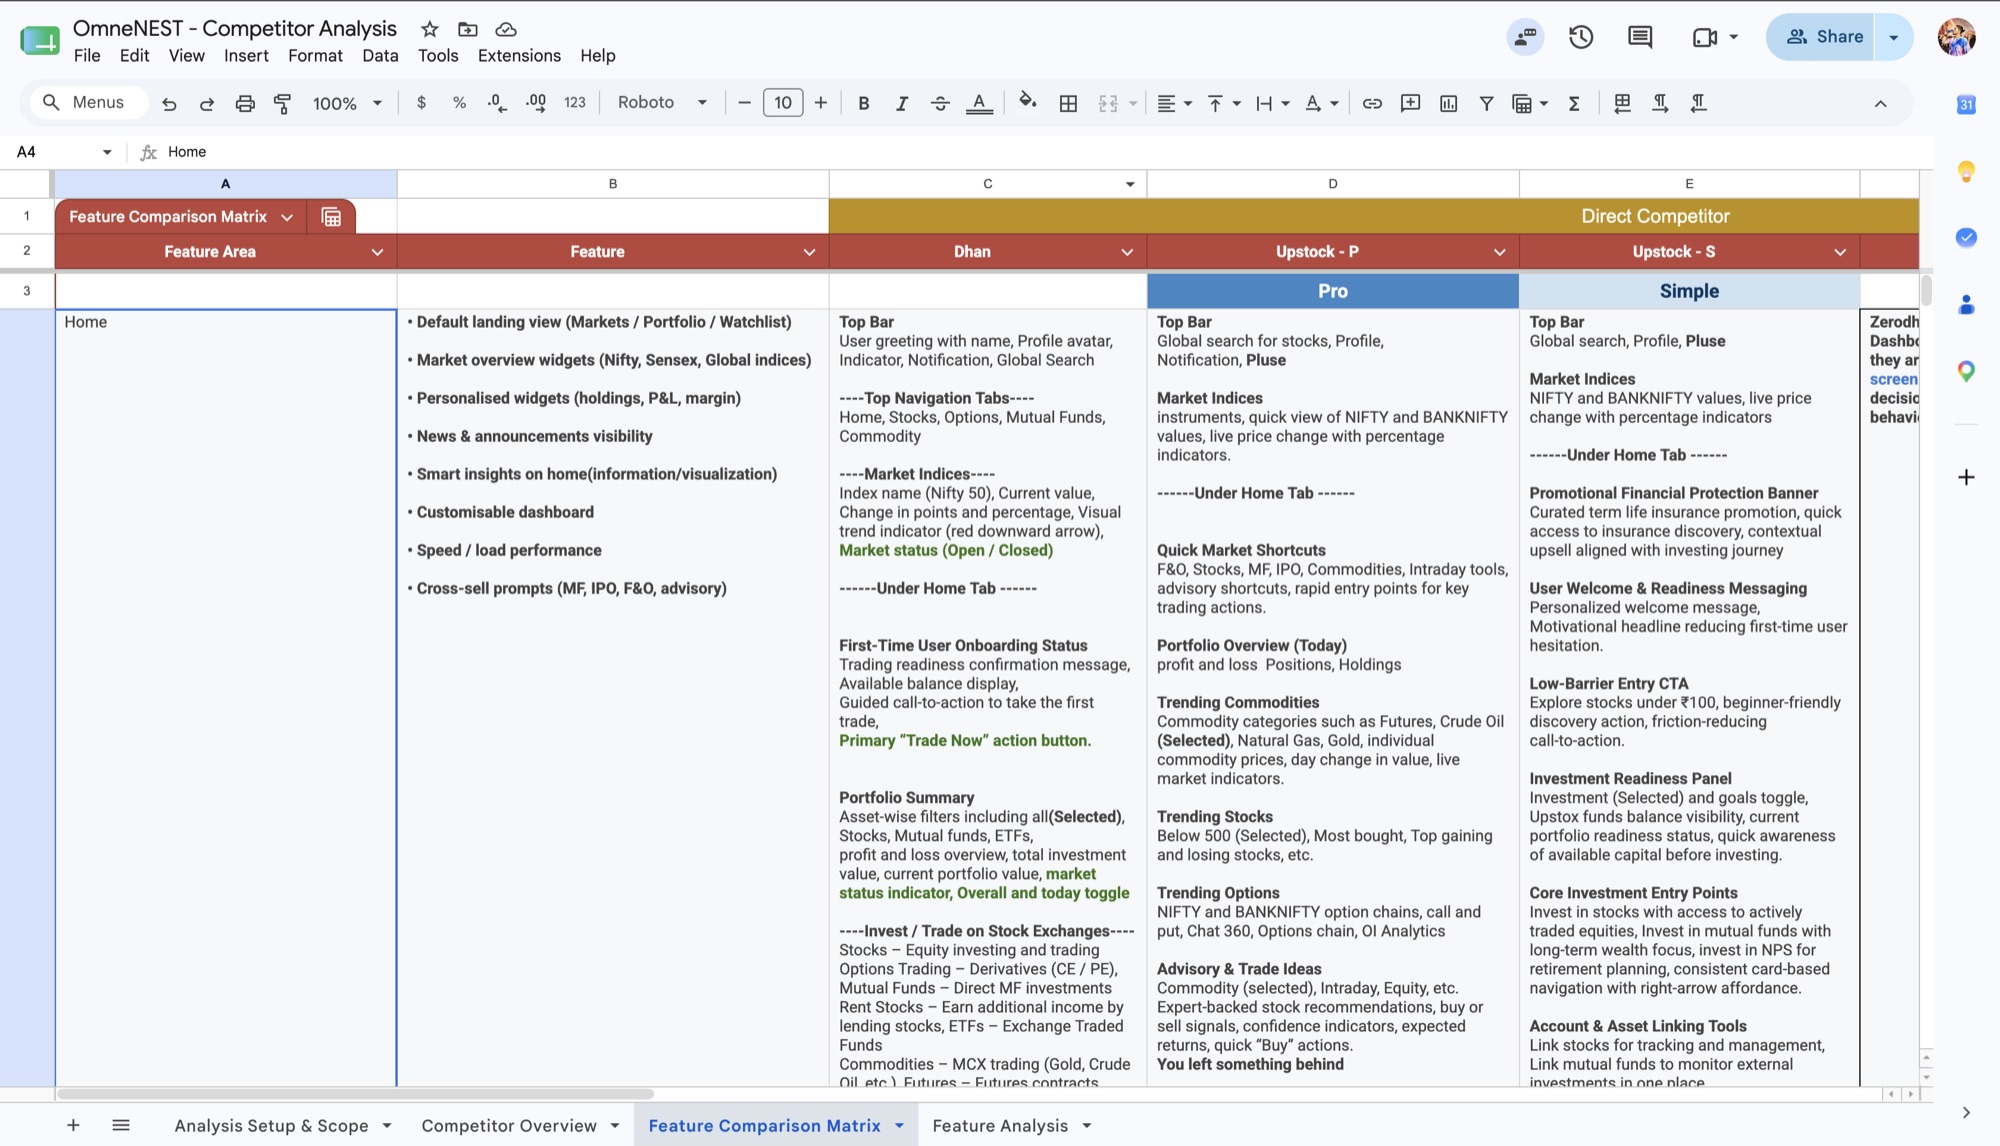Apply currency format with dollar icon
Screen dimensions: 2000x1146
(x=421, y=102)
